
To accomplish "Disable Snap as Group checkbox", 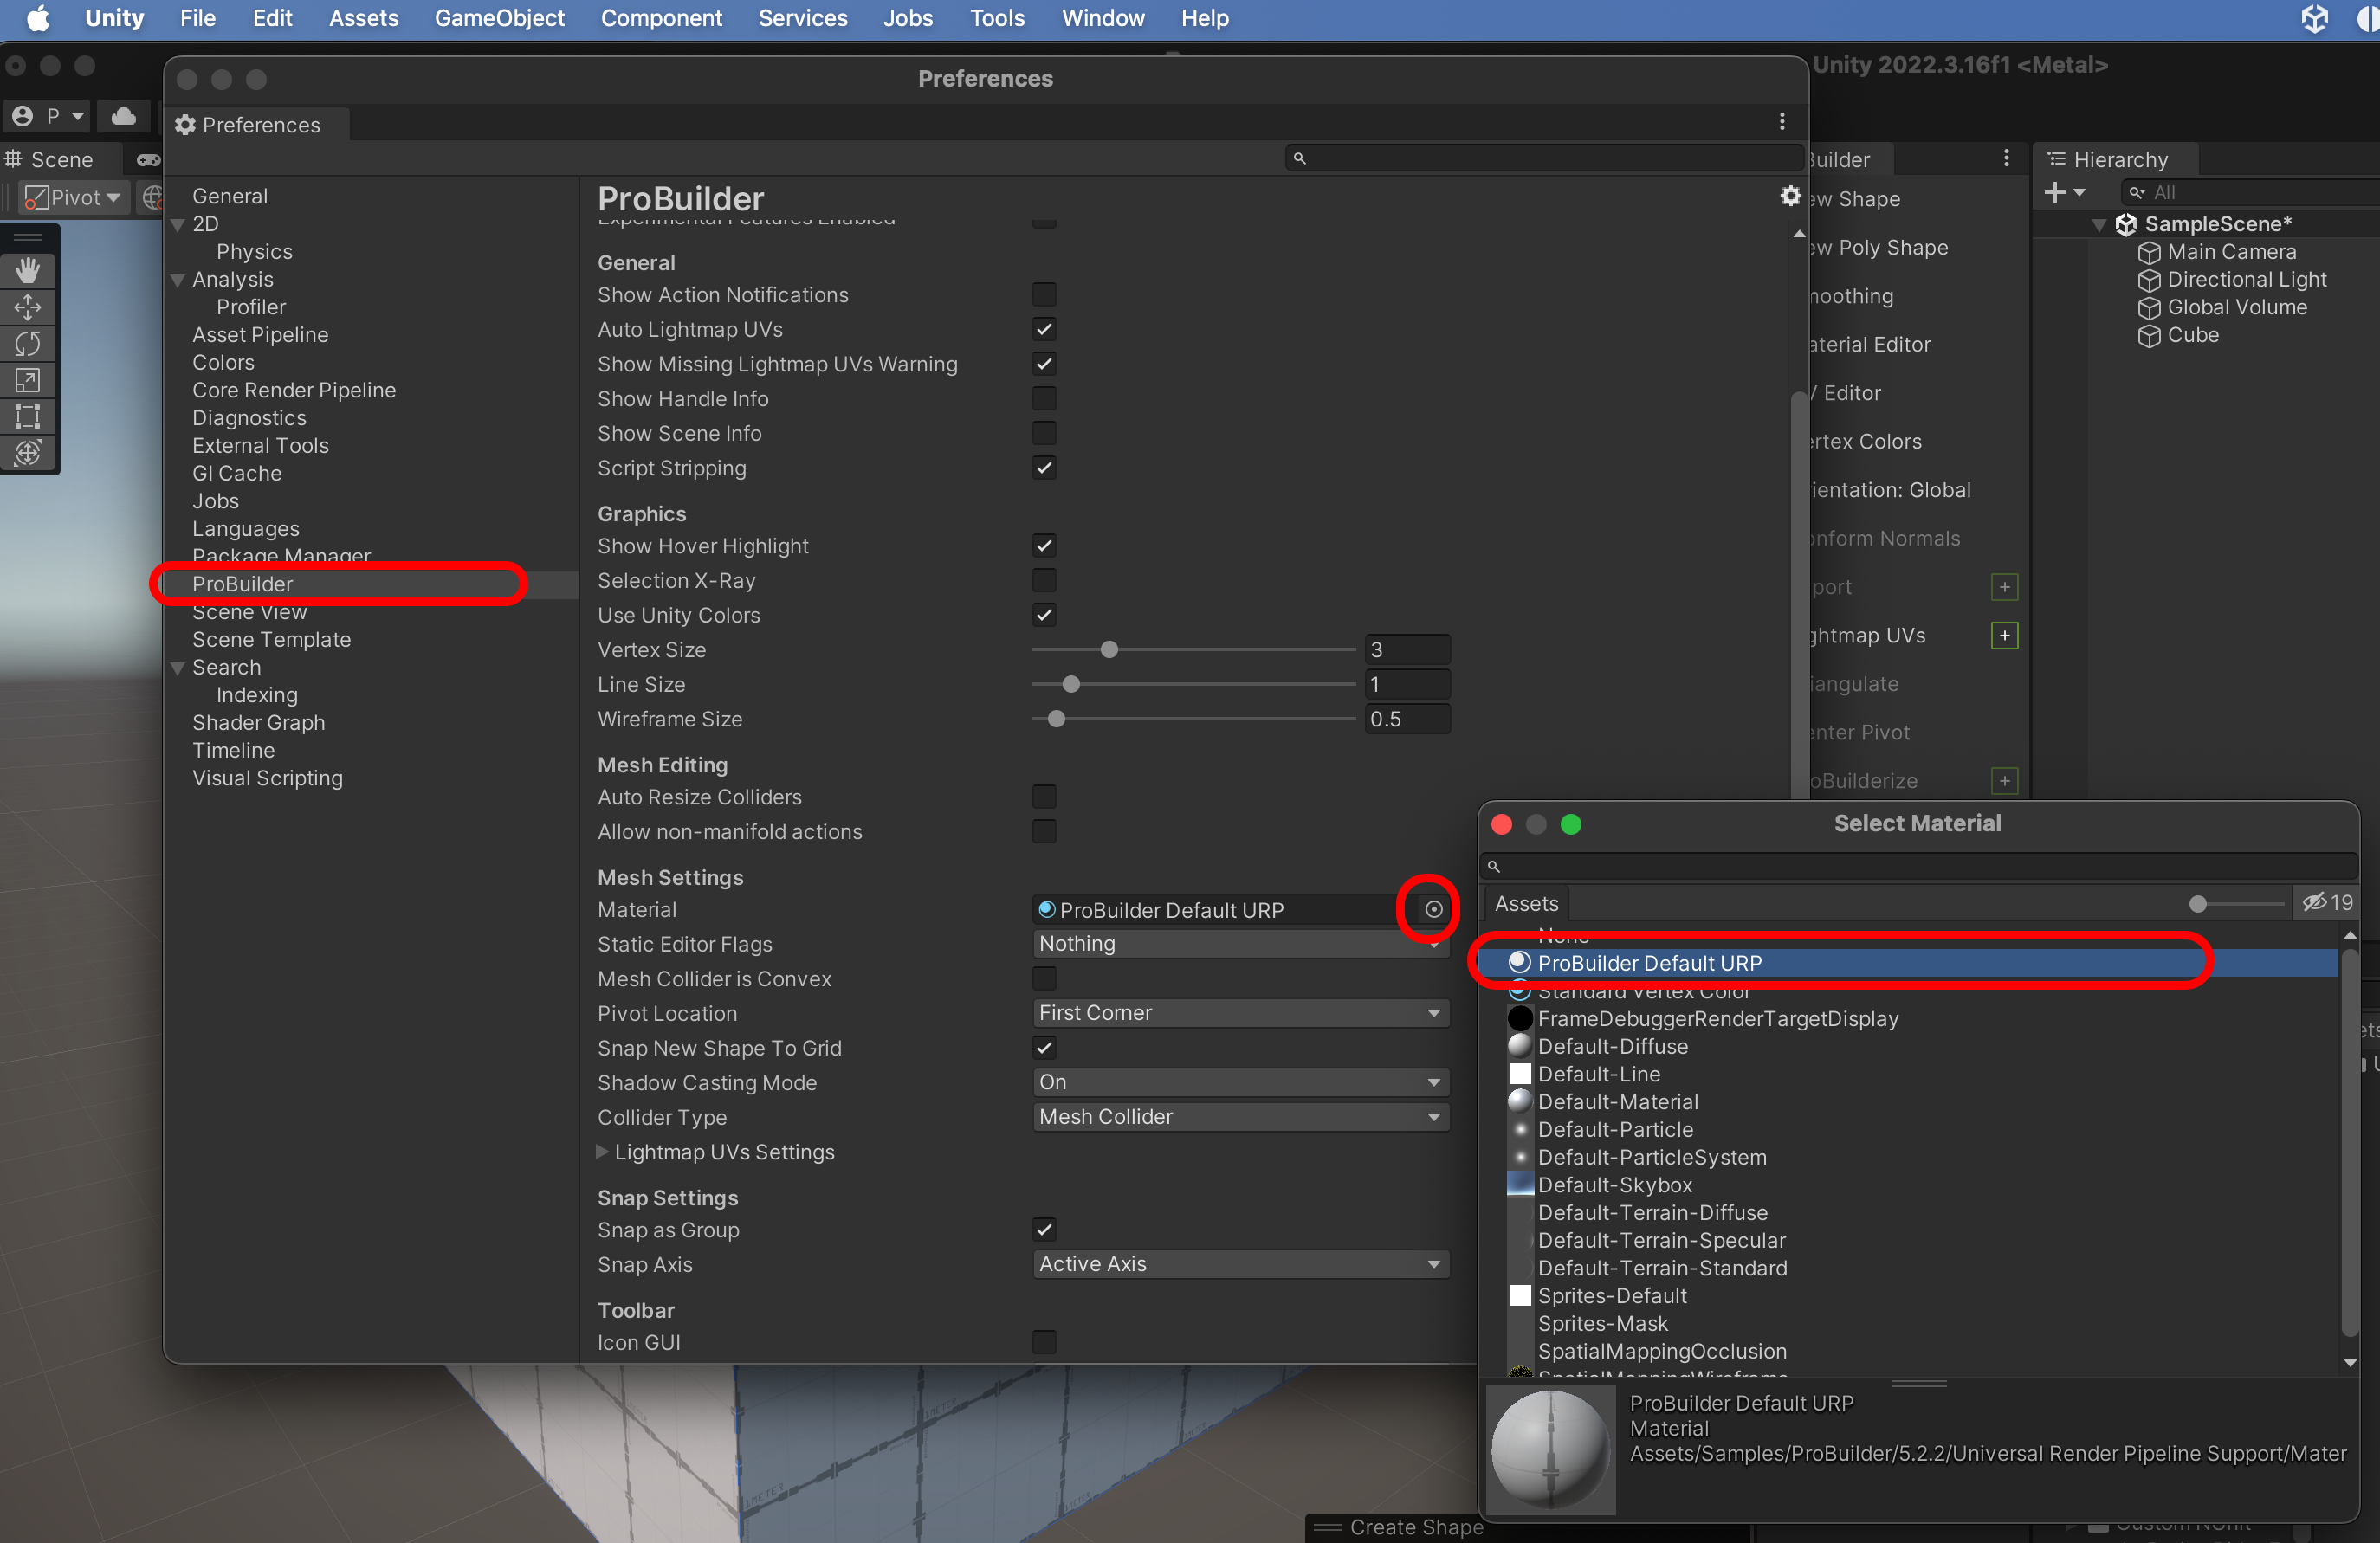I will 1044,1230.
